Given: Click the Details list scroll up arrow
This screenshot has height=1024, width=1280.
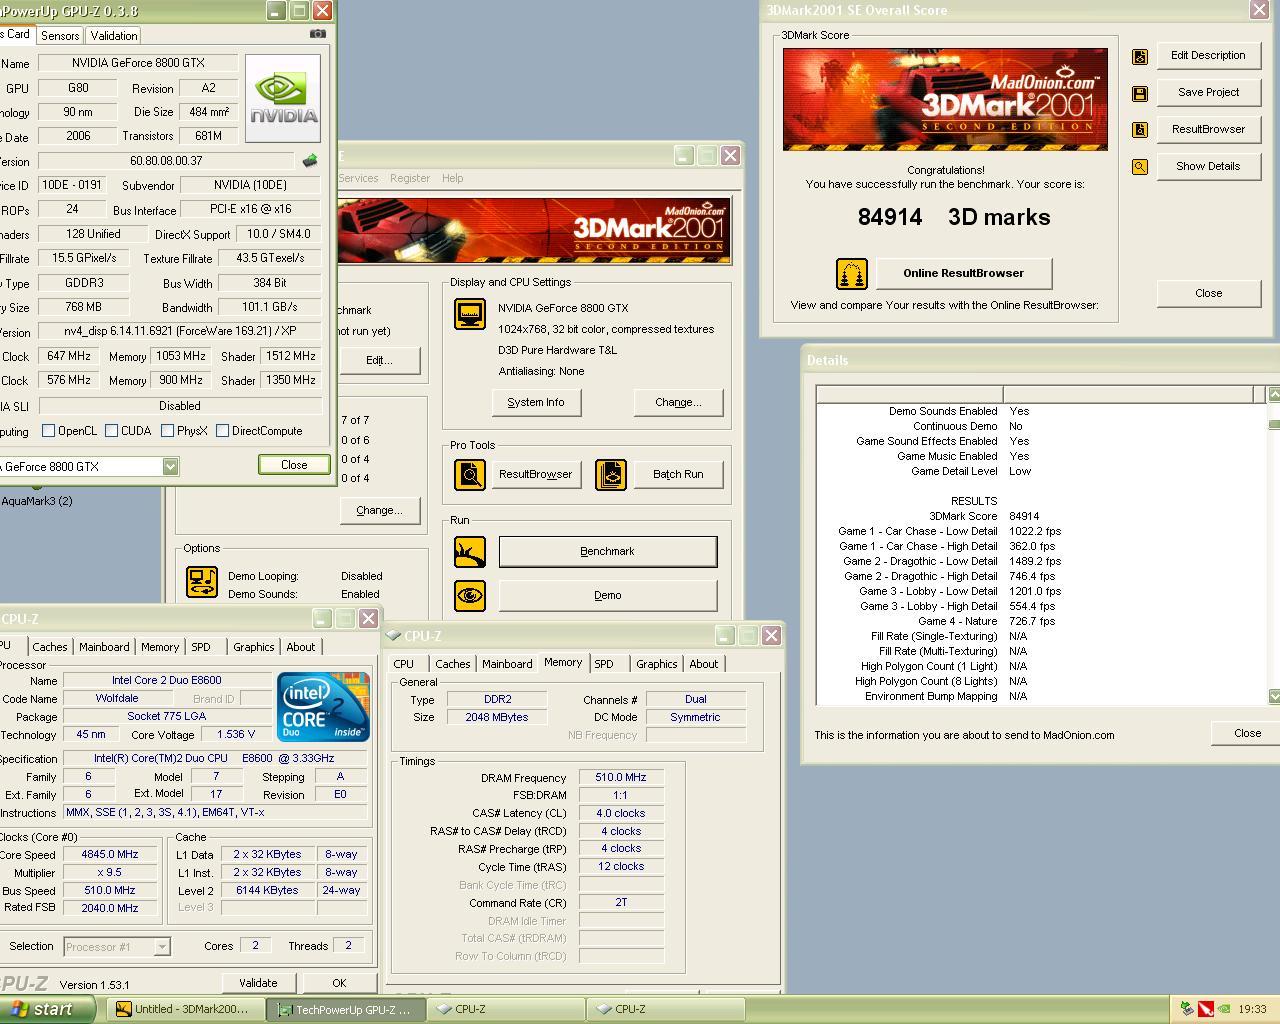Looking at the screenshot, I should [1274, 395].
